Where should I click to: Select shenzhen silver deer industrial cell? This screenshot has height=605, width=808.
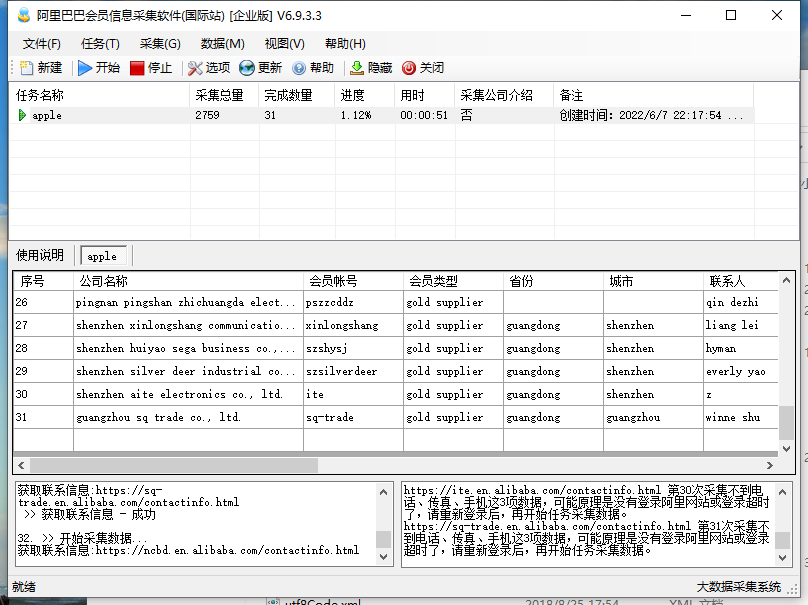(188, 371)
